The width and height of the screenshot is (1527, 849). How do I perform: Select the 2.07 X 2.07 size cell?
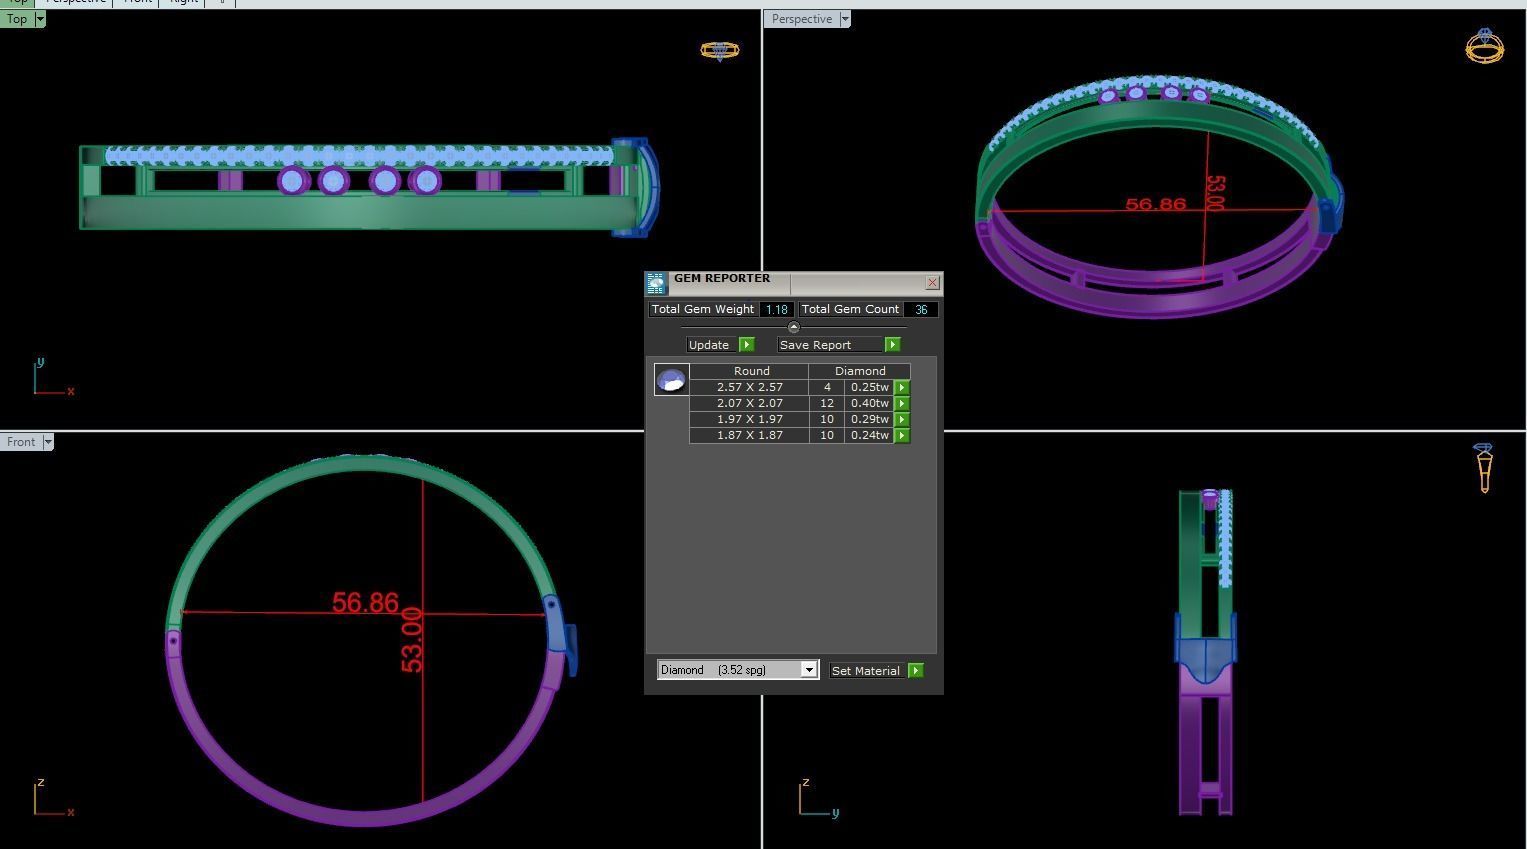(x=749, y=403)
